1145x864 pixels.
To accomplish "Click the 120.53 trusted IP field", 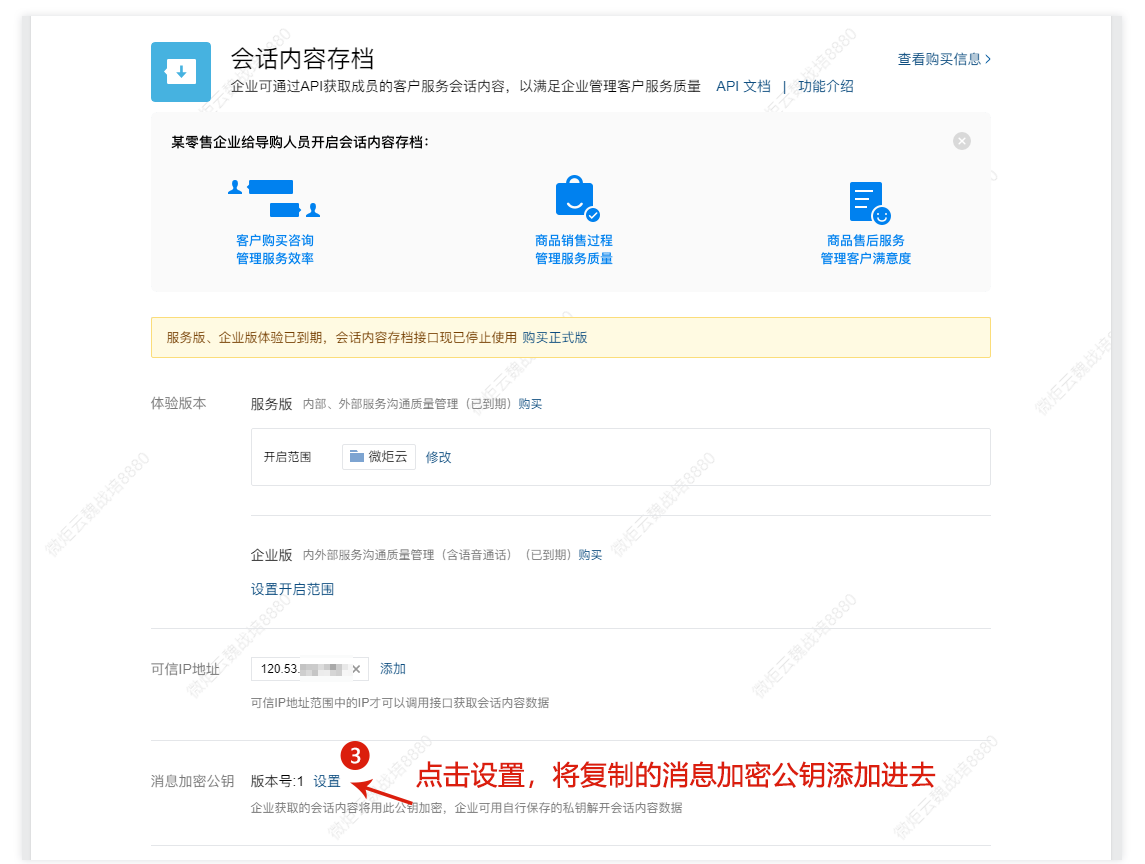I will [310, 669].
